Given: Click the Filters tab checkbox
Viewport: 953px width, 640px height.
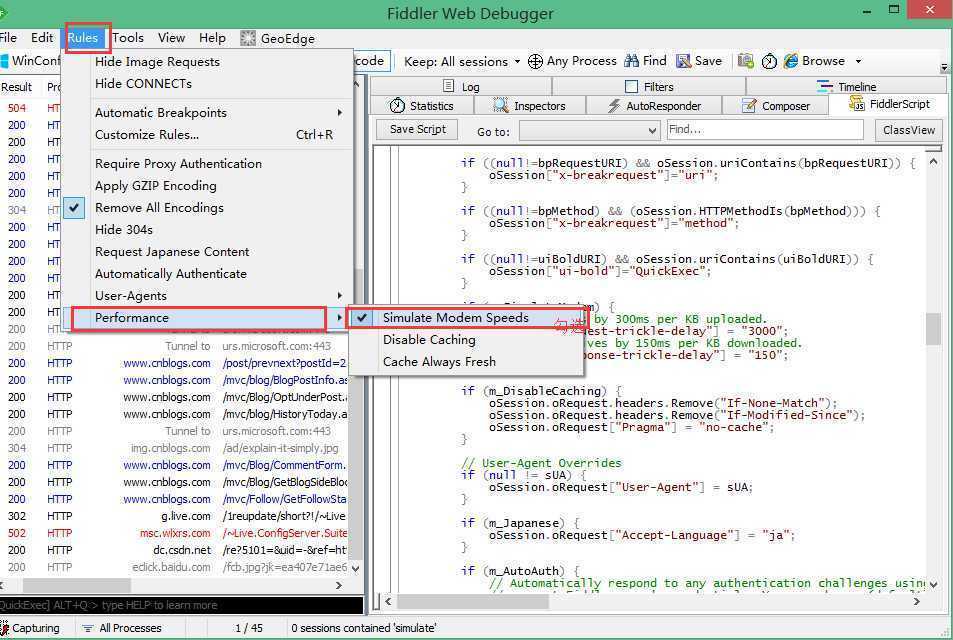Looking at the screenshot, I should click(x=631, y=86).
